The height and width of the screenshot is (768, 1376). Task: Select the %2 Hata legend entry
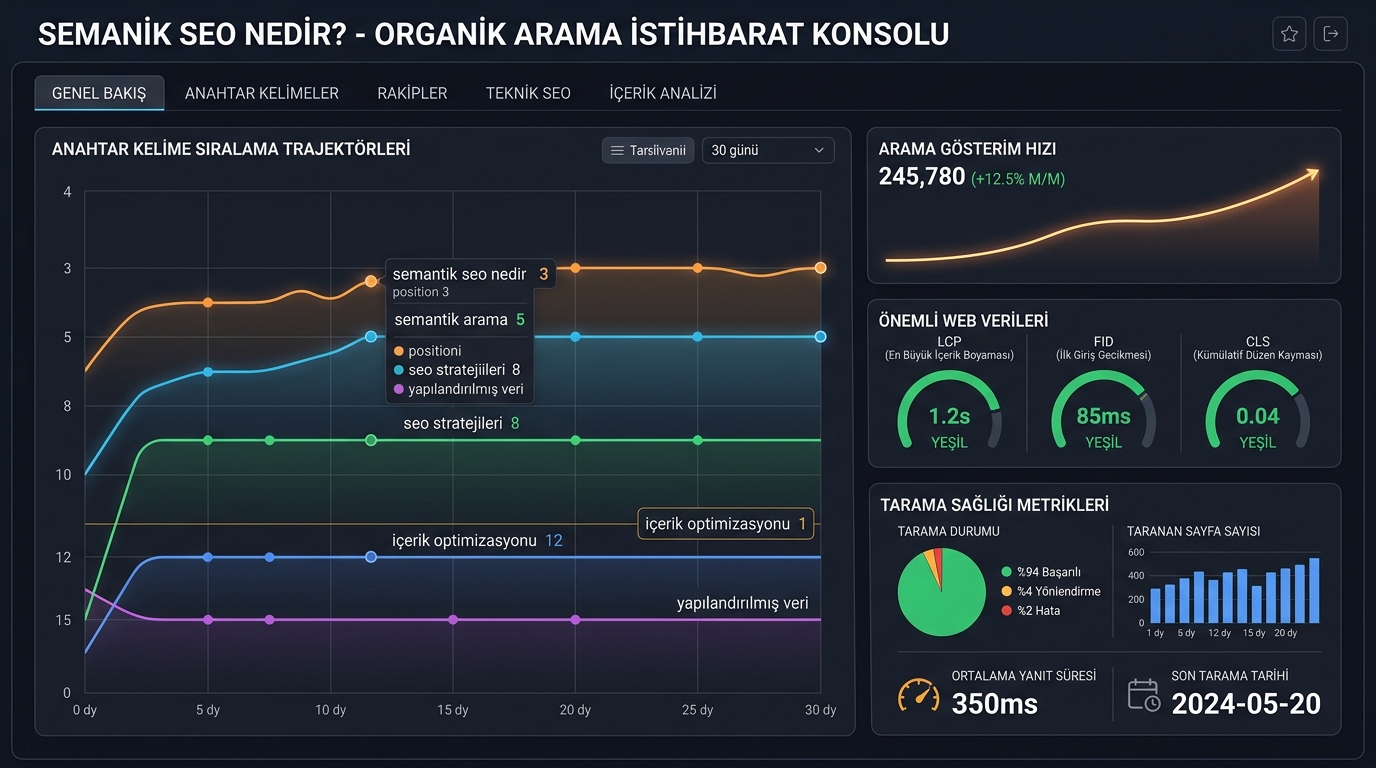point(1030,610)
